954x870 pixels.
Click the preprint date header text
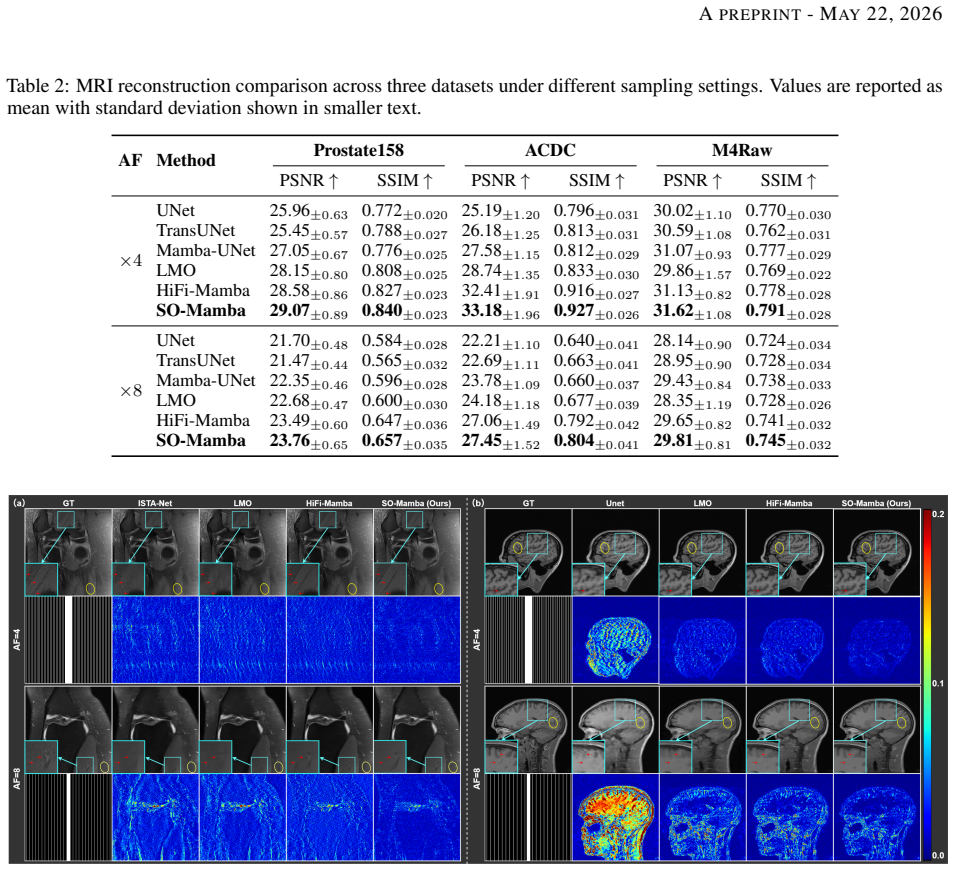click(x=820, y=14)
